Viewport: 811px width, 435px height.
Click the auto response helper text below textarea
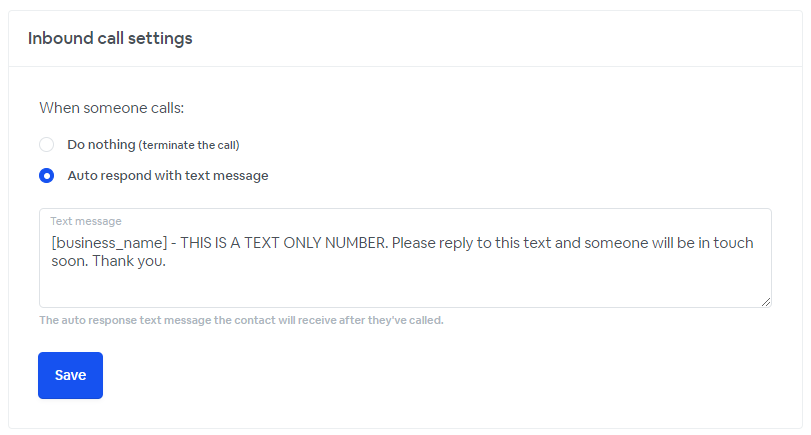click(x=241, y=321)
